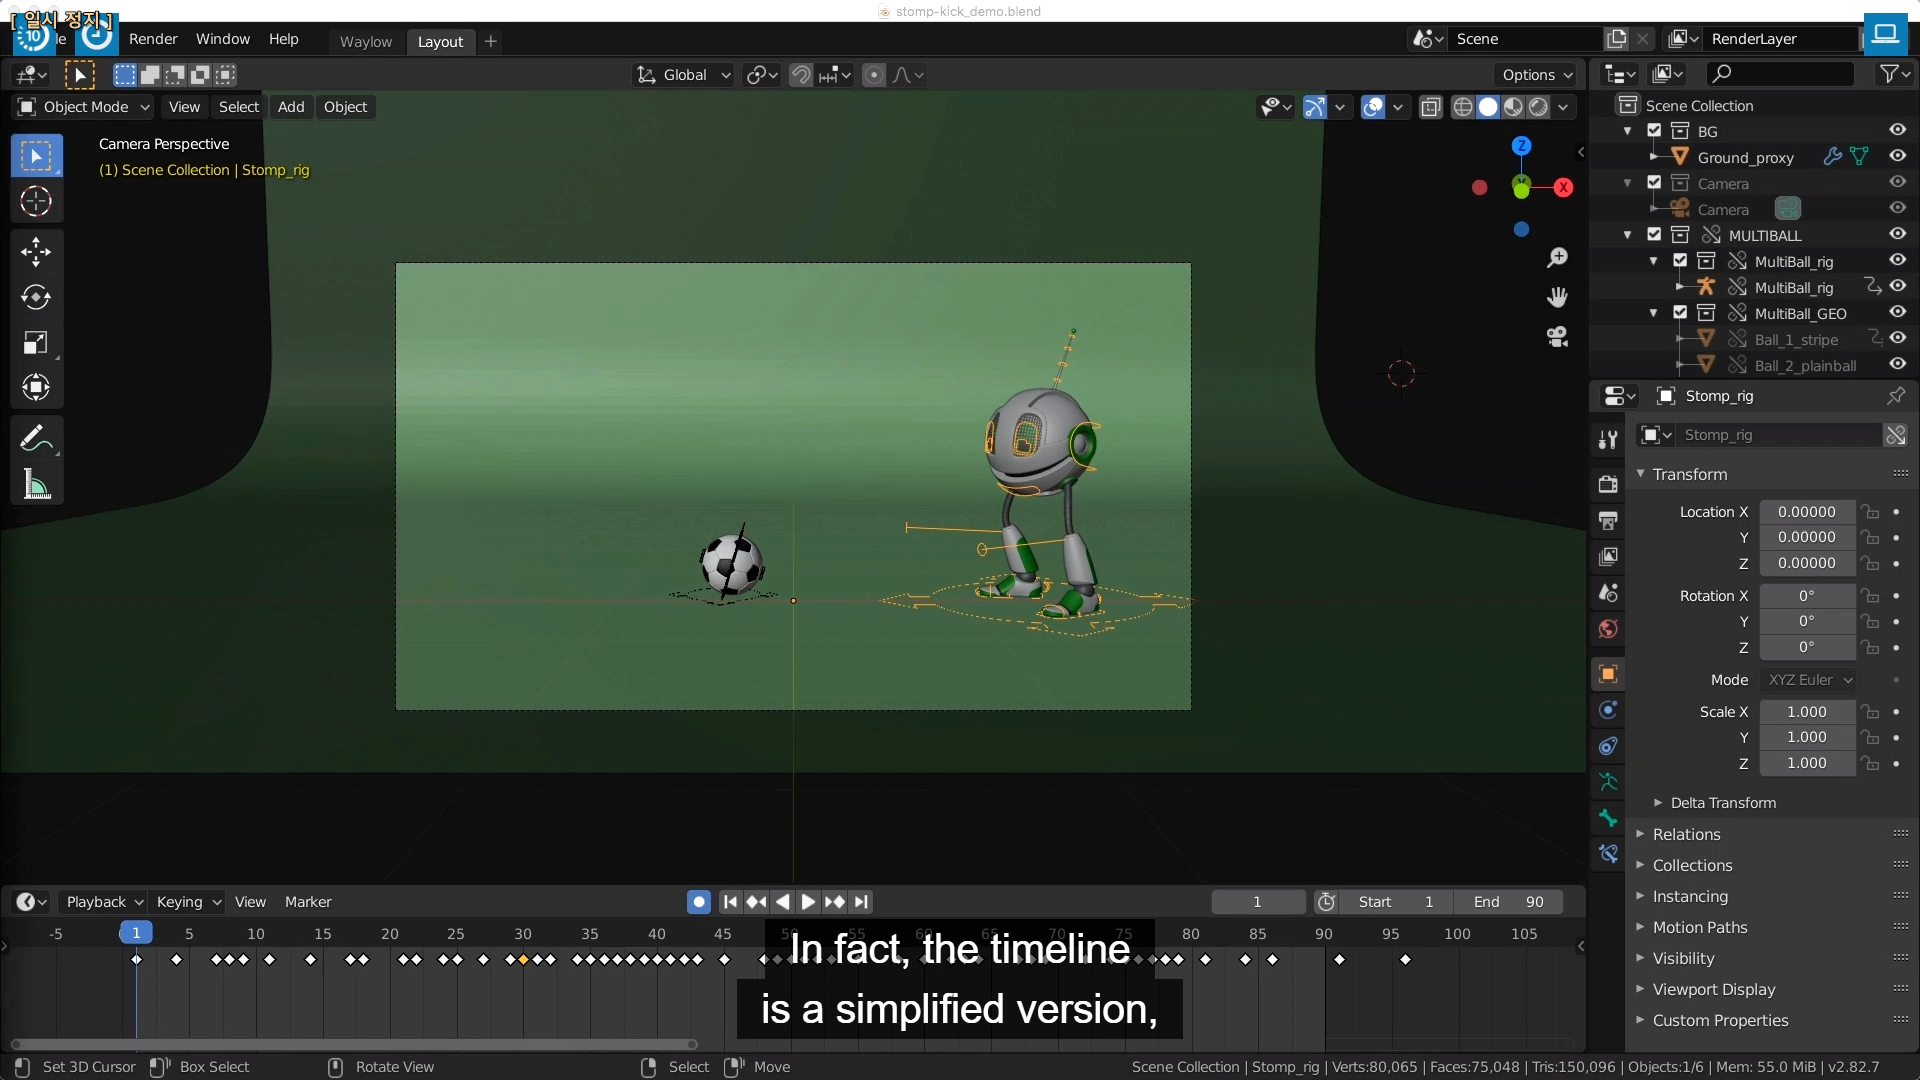Open the Keying popover in timeline
This screenshot has width=1920, height=1080.
click(188, 902)
